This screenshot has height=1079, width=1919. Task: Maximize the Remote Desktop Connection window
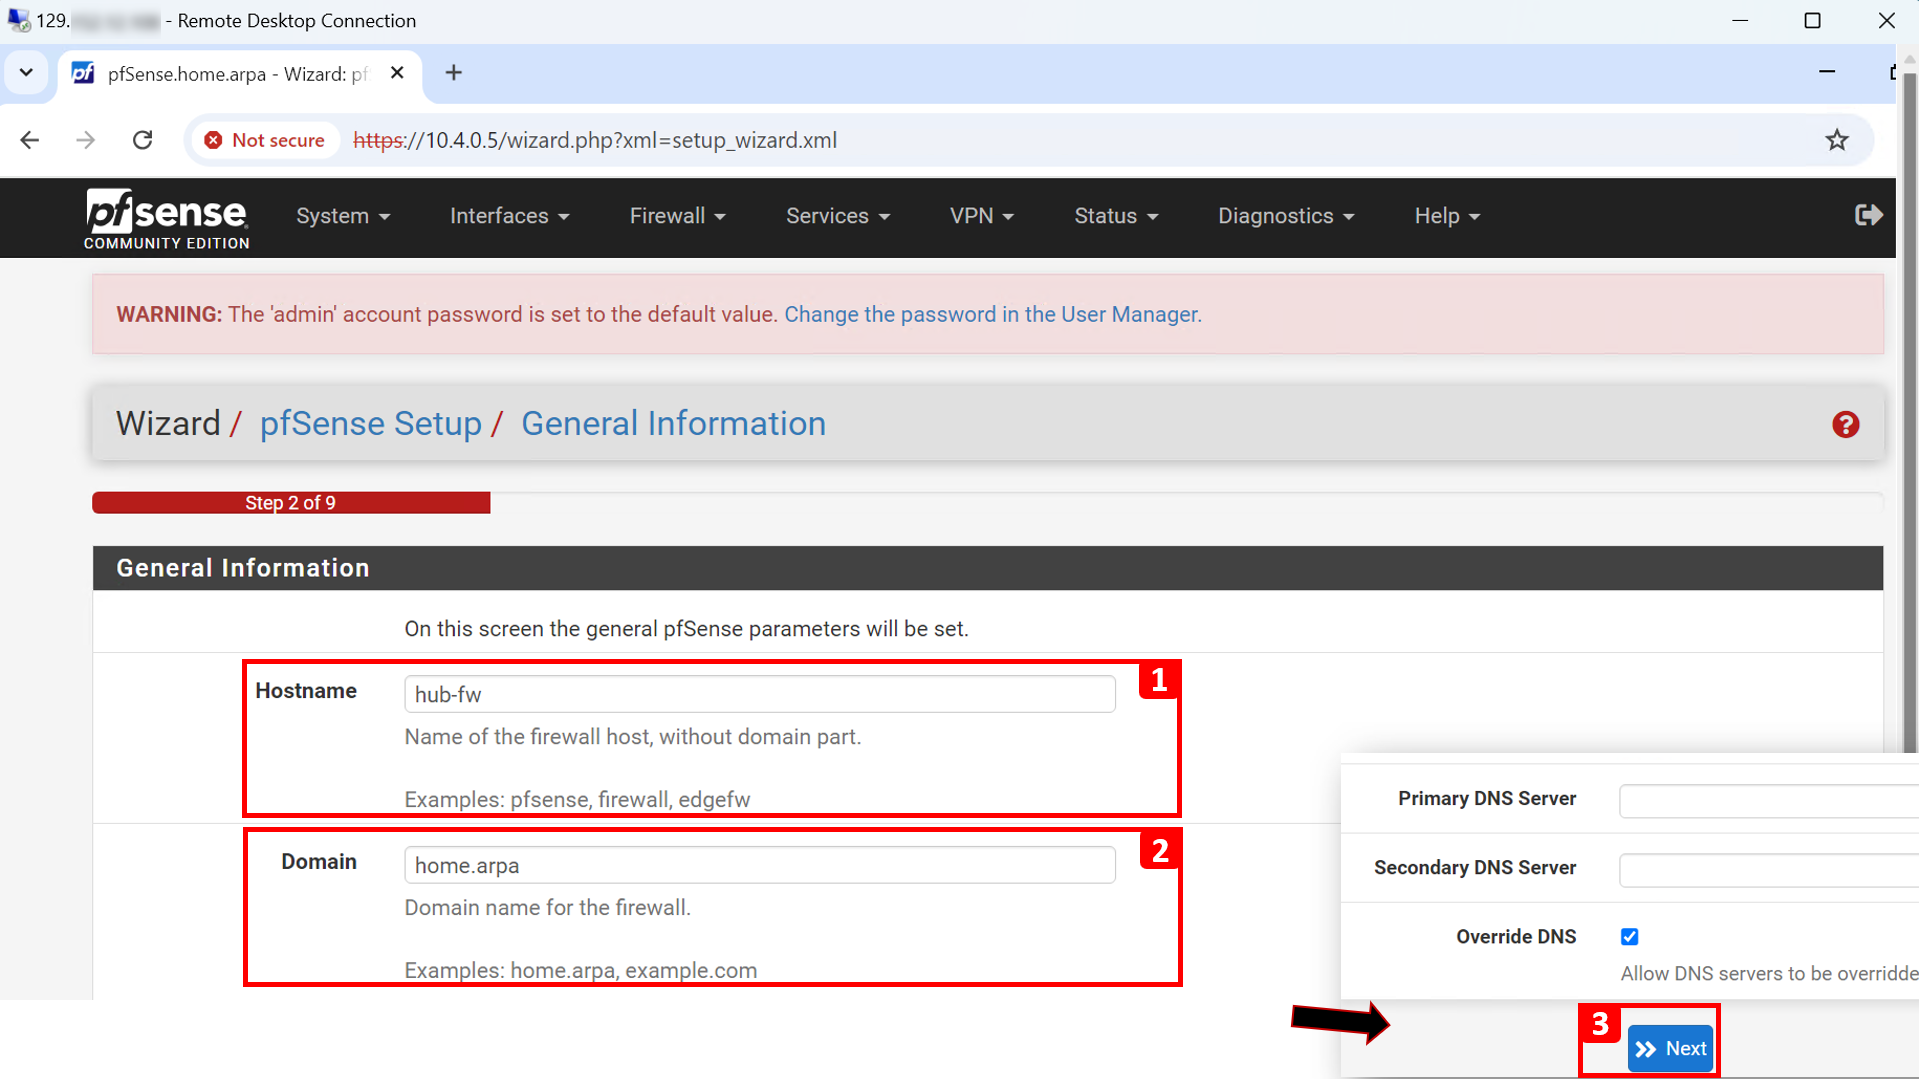pos(1812,20)
